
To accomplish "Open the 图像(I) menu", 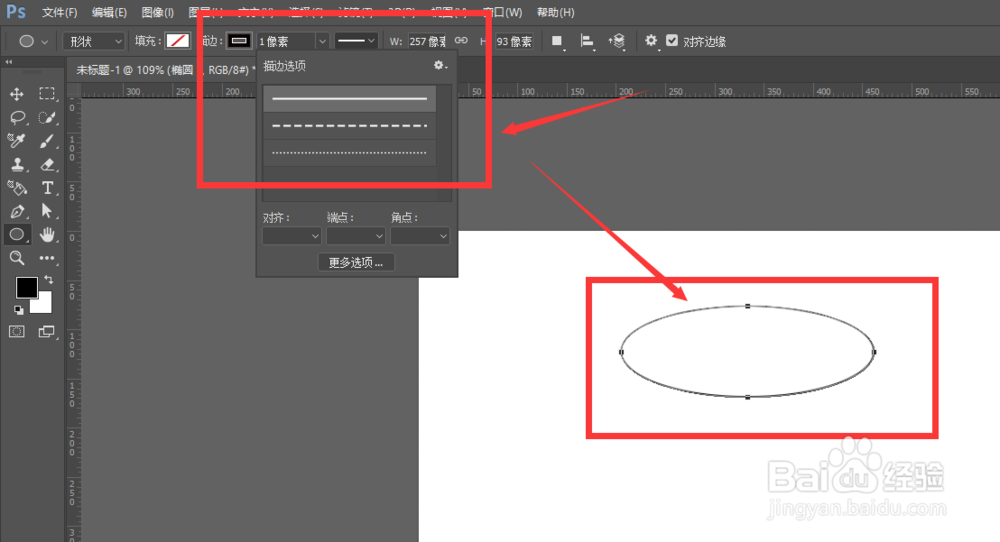I will point(158,12).
